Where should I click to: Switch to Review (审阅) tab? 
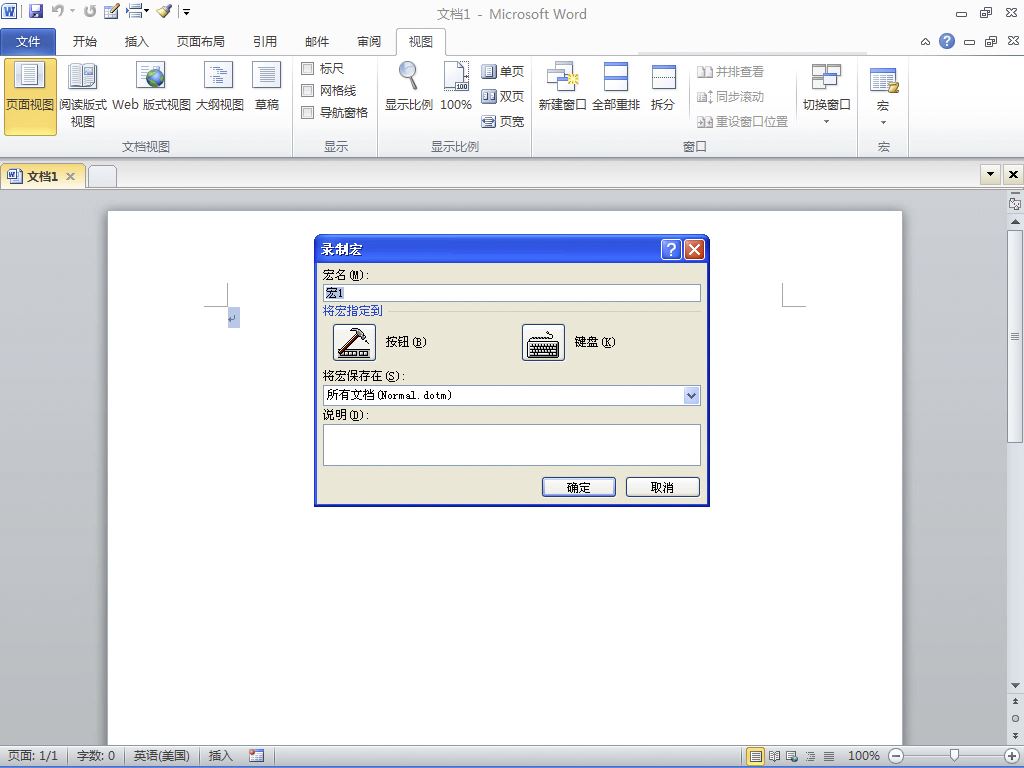click(369, 42)
